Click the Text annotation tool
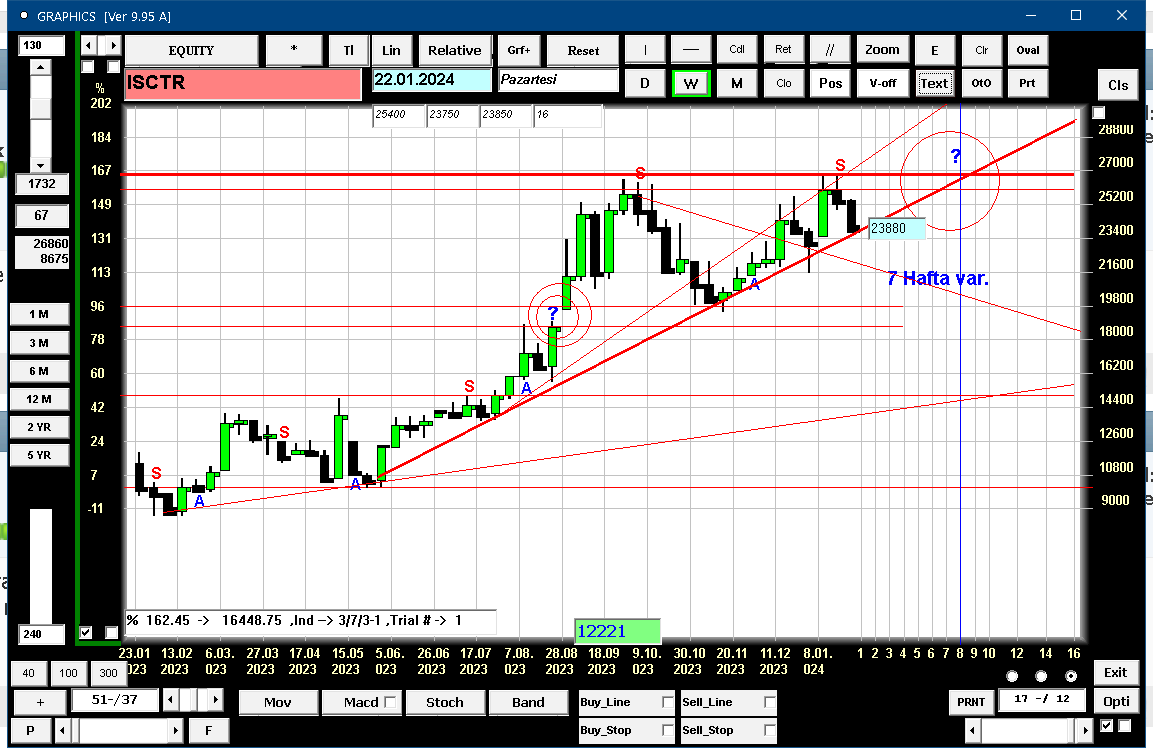This screenshot has width=1153, height=755. [x=934, y=83]
